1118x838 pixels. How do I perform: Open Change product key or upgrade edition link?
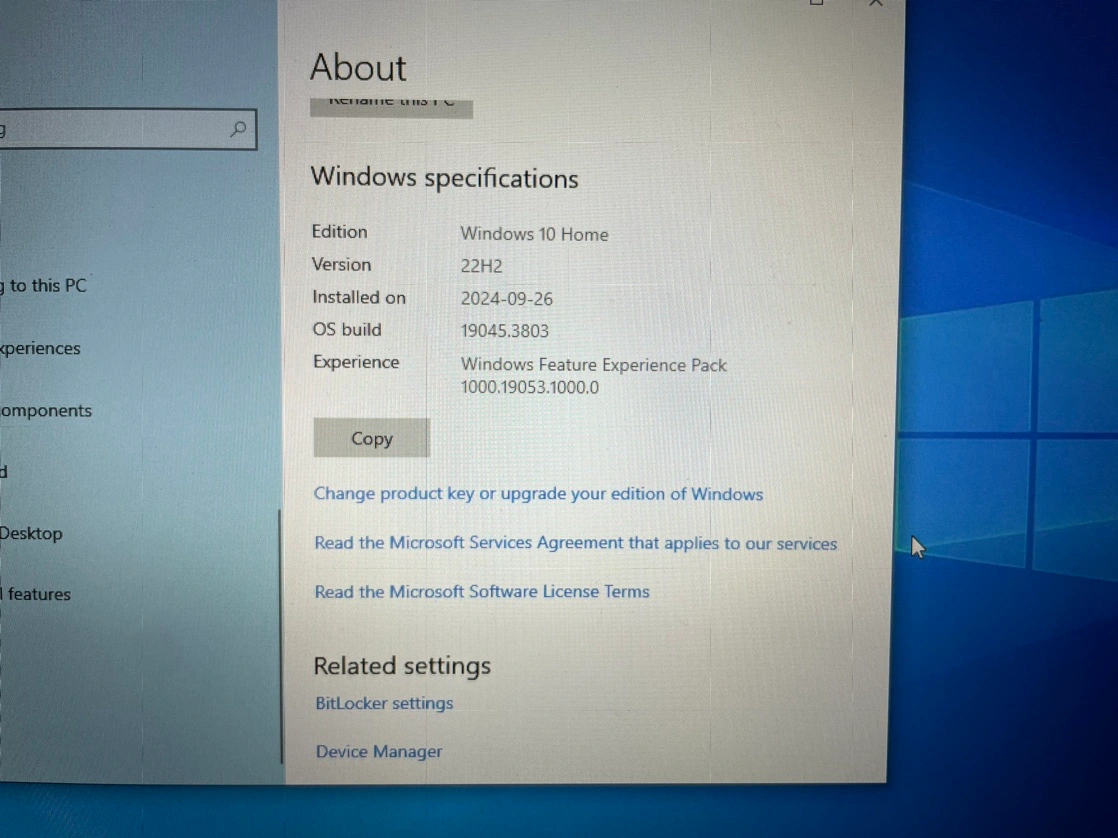click(538, 494)
